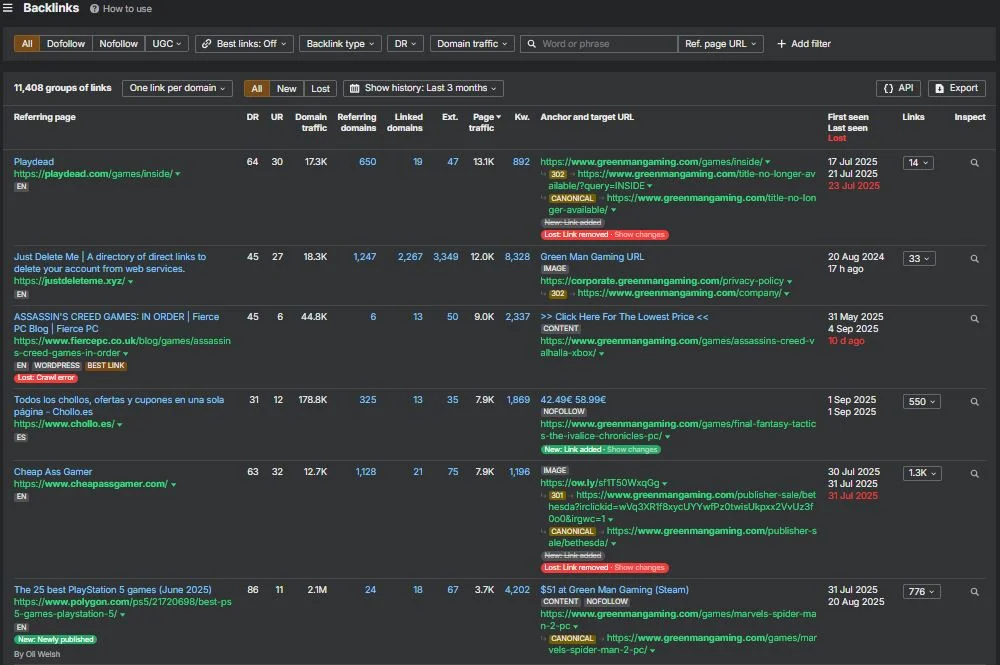Expand the 550 links dropdown
The image size is (1000, 665).
tap(922, 402)
